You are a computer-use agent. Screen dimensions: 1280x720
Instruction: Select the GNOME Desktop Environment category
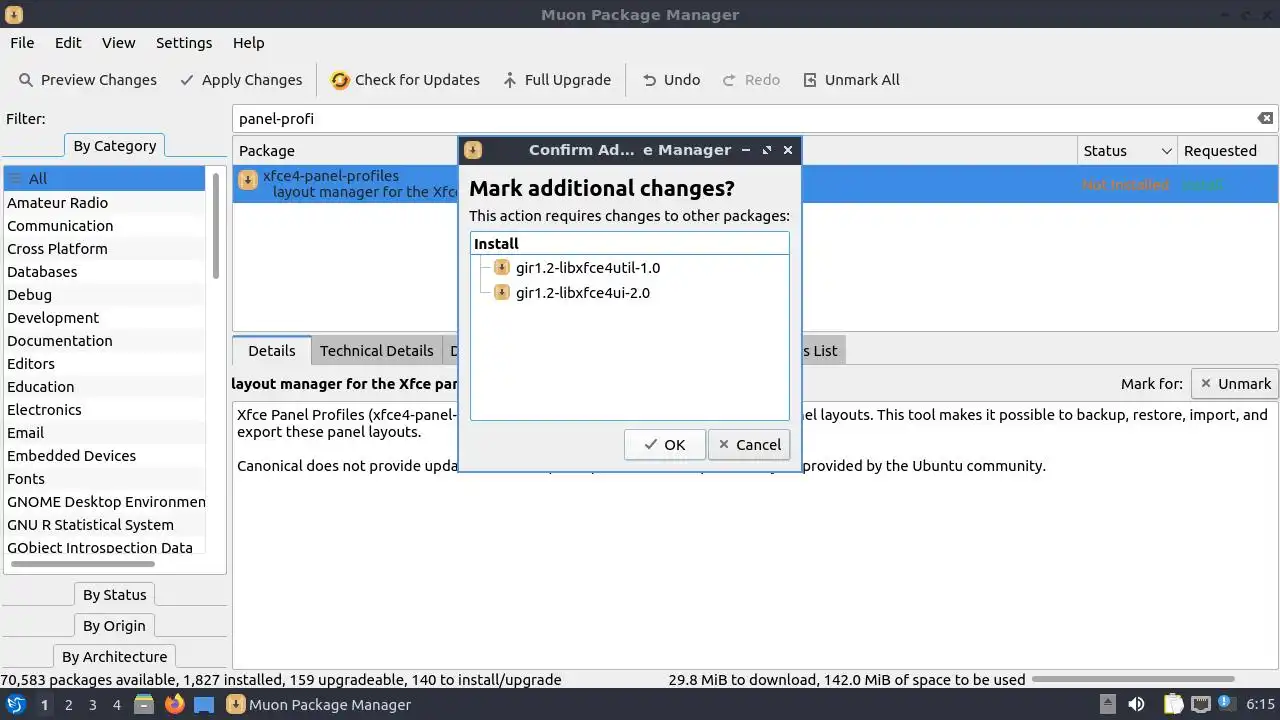[x=105, y=502]
